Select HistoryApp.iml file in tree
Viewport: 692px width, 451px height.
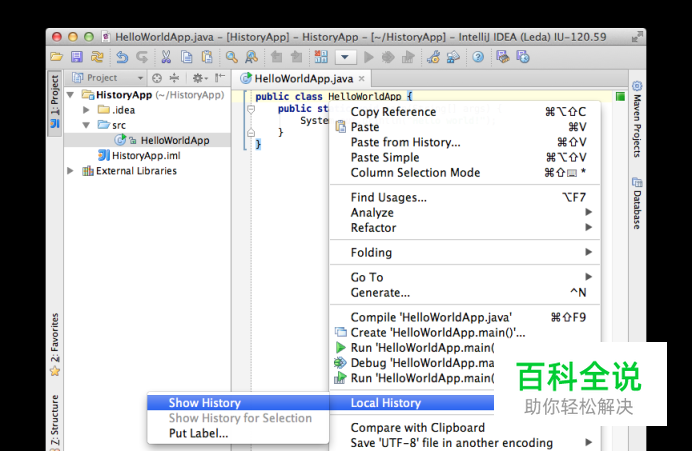pos(146,155)
